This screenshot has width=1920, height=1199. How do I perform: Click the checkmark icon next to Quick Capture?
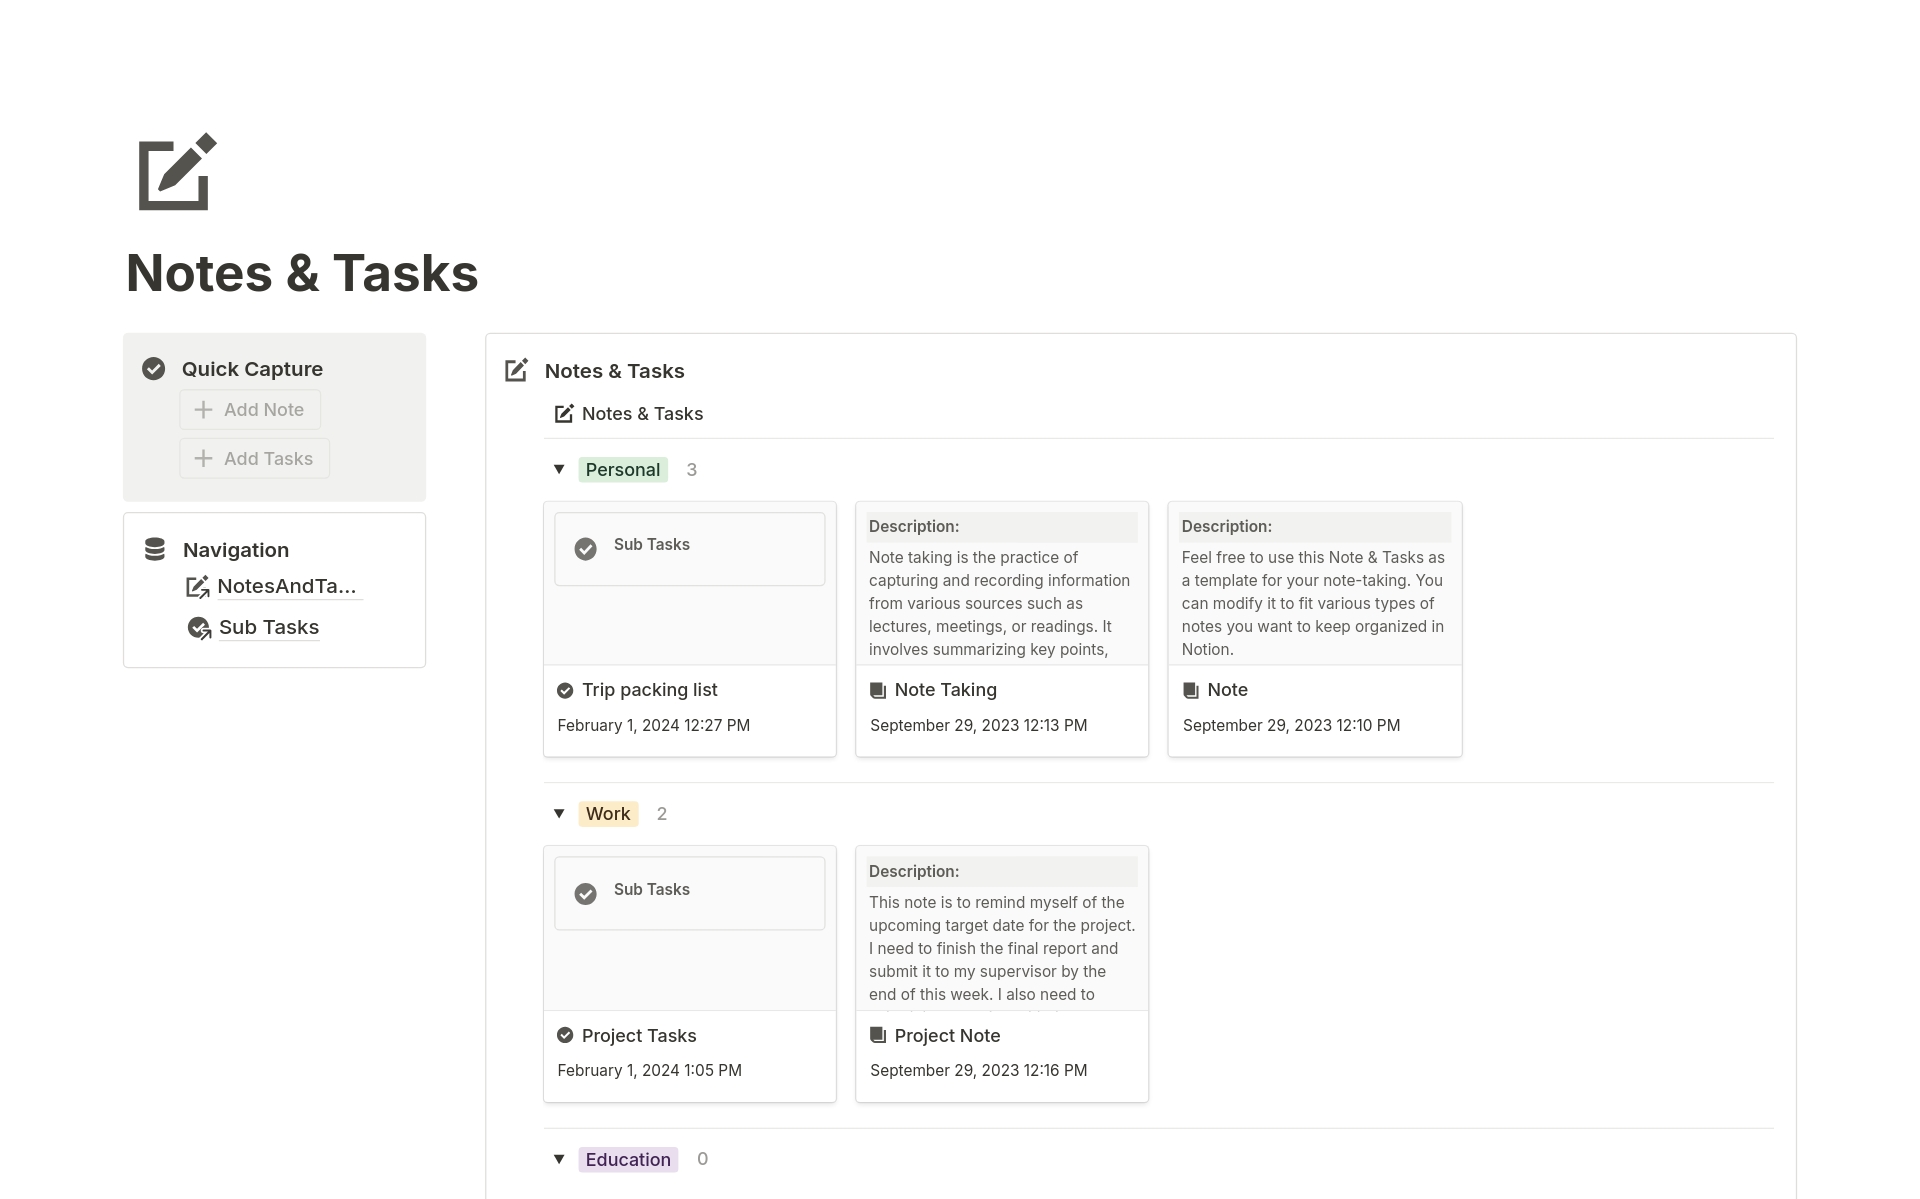point(153,368)
